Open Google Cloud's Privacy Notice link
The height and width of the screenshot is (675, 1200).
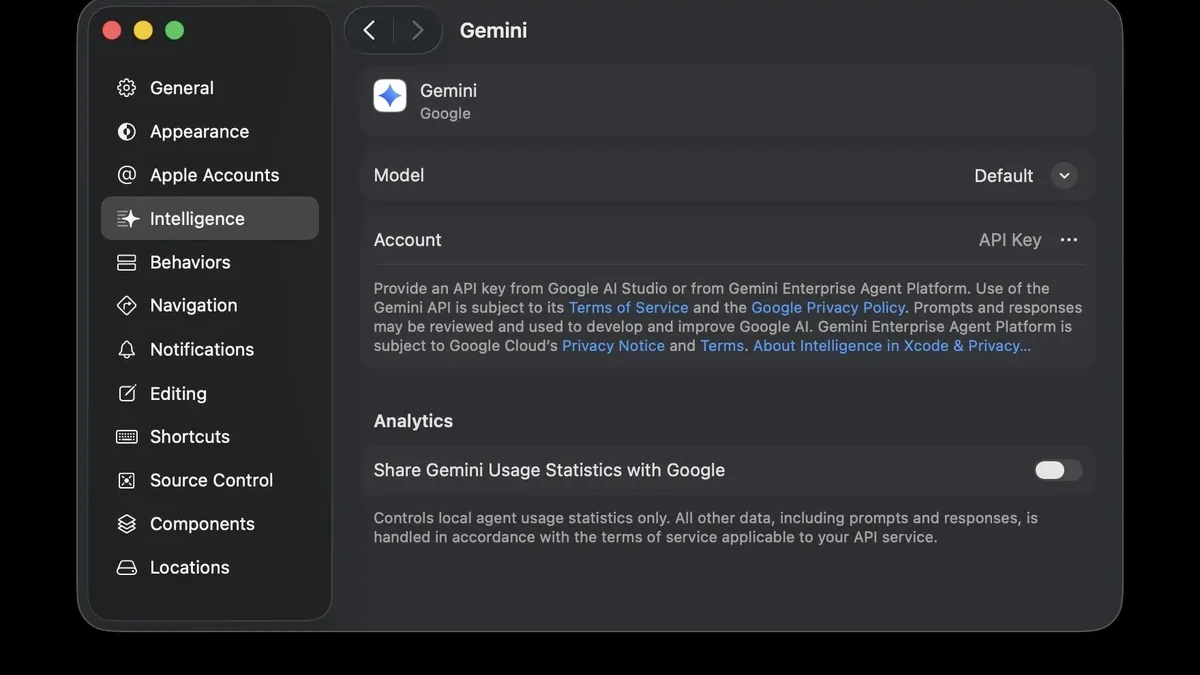[613, 345]
